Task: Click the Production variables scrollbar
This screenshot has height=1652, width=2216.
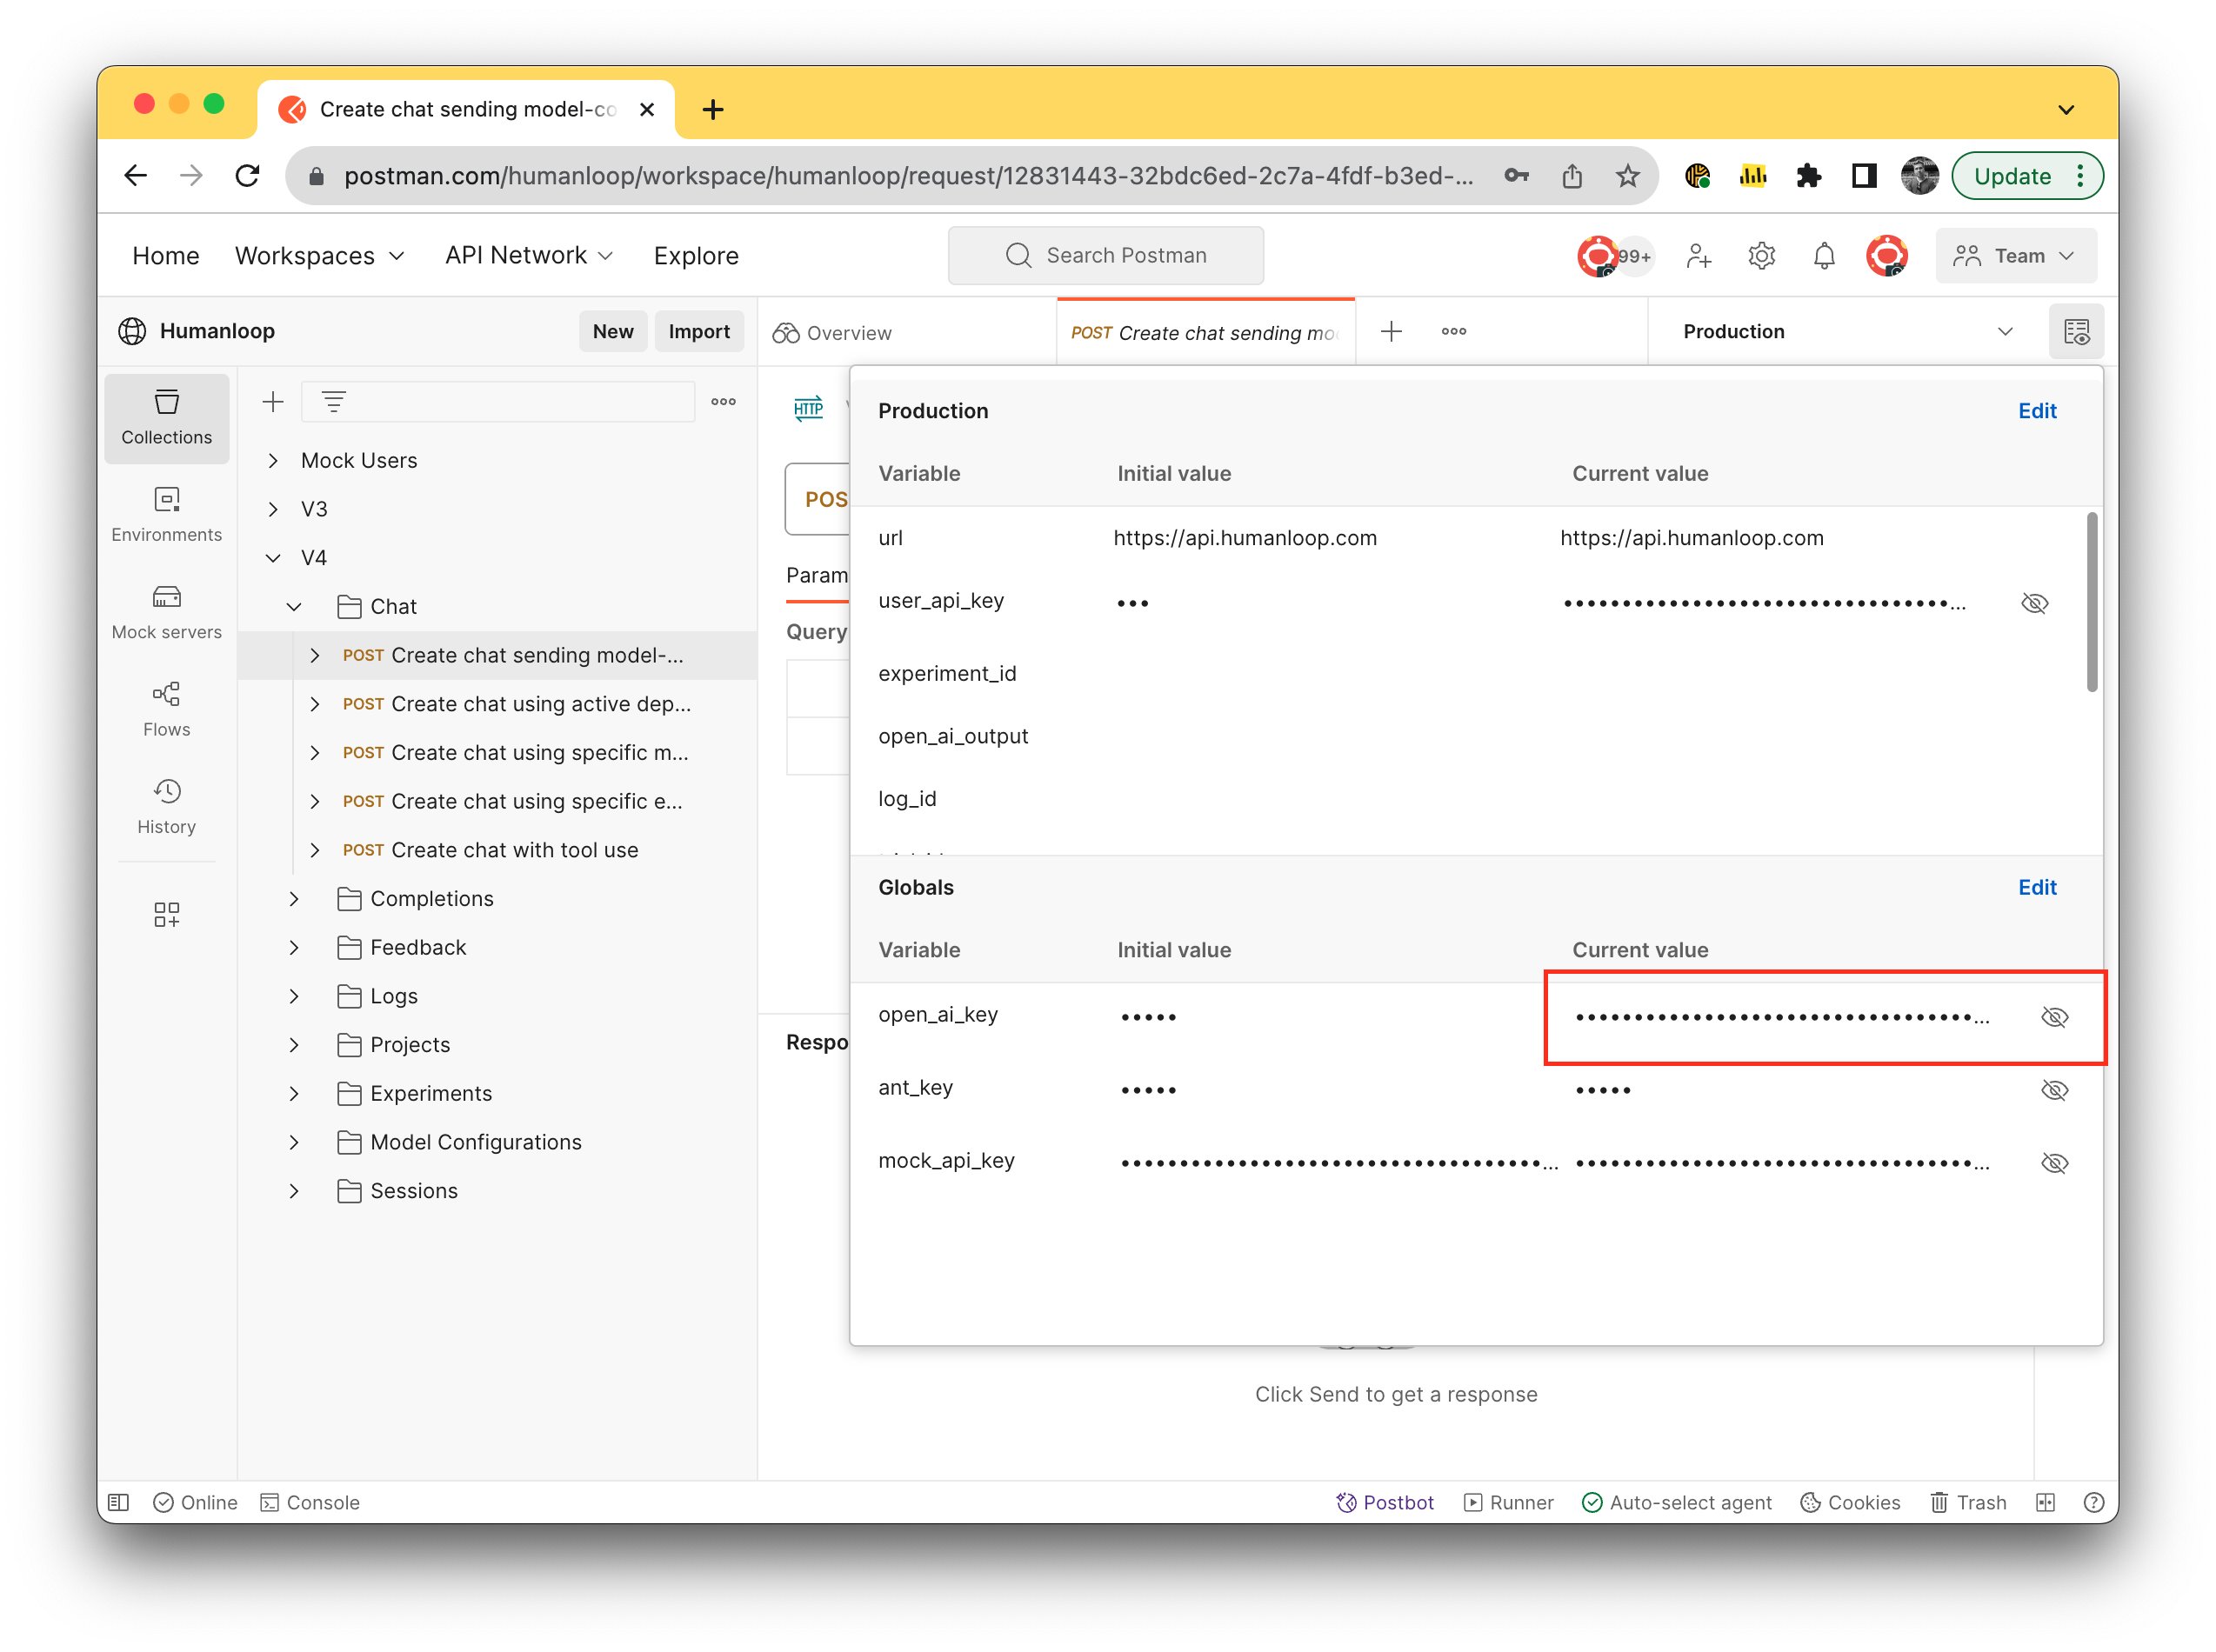Action: 2090,602
